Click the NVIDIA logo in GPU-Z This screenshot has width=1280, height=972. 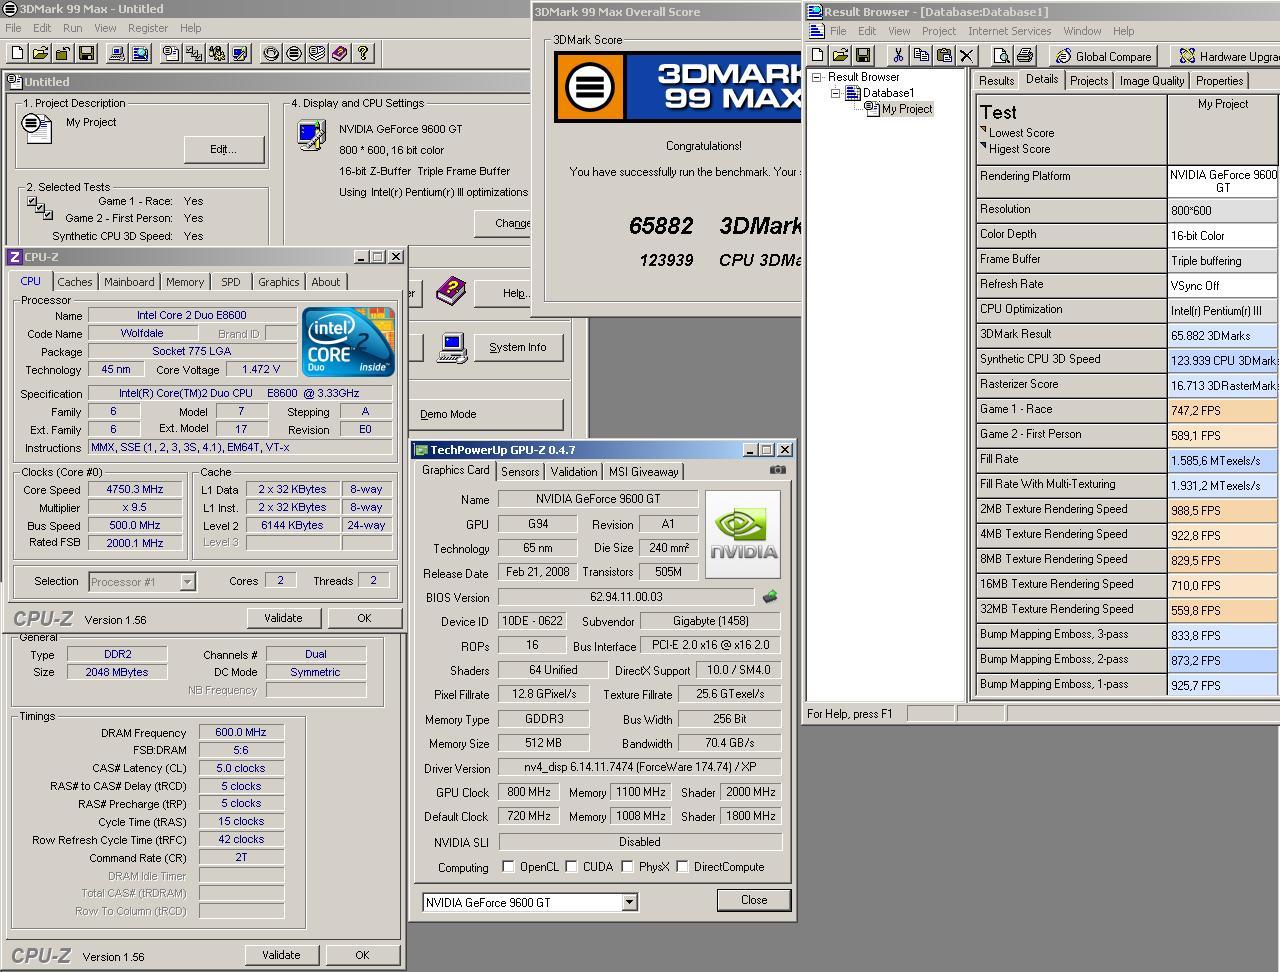click(x=743, y=534)
